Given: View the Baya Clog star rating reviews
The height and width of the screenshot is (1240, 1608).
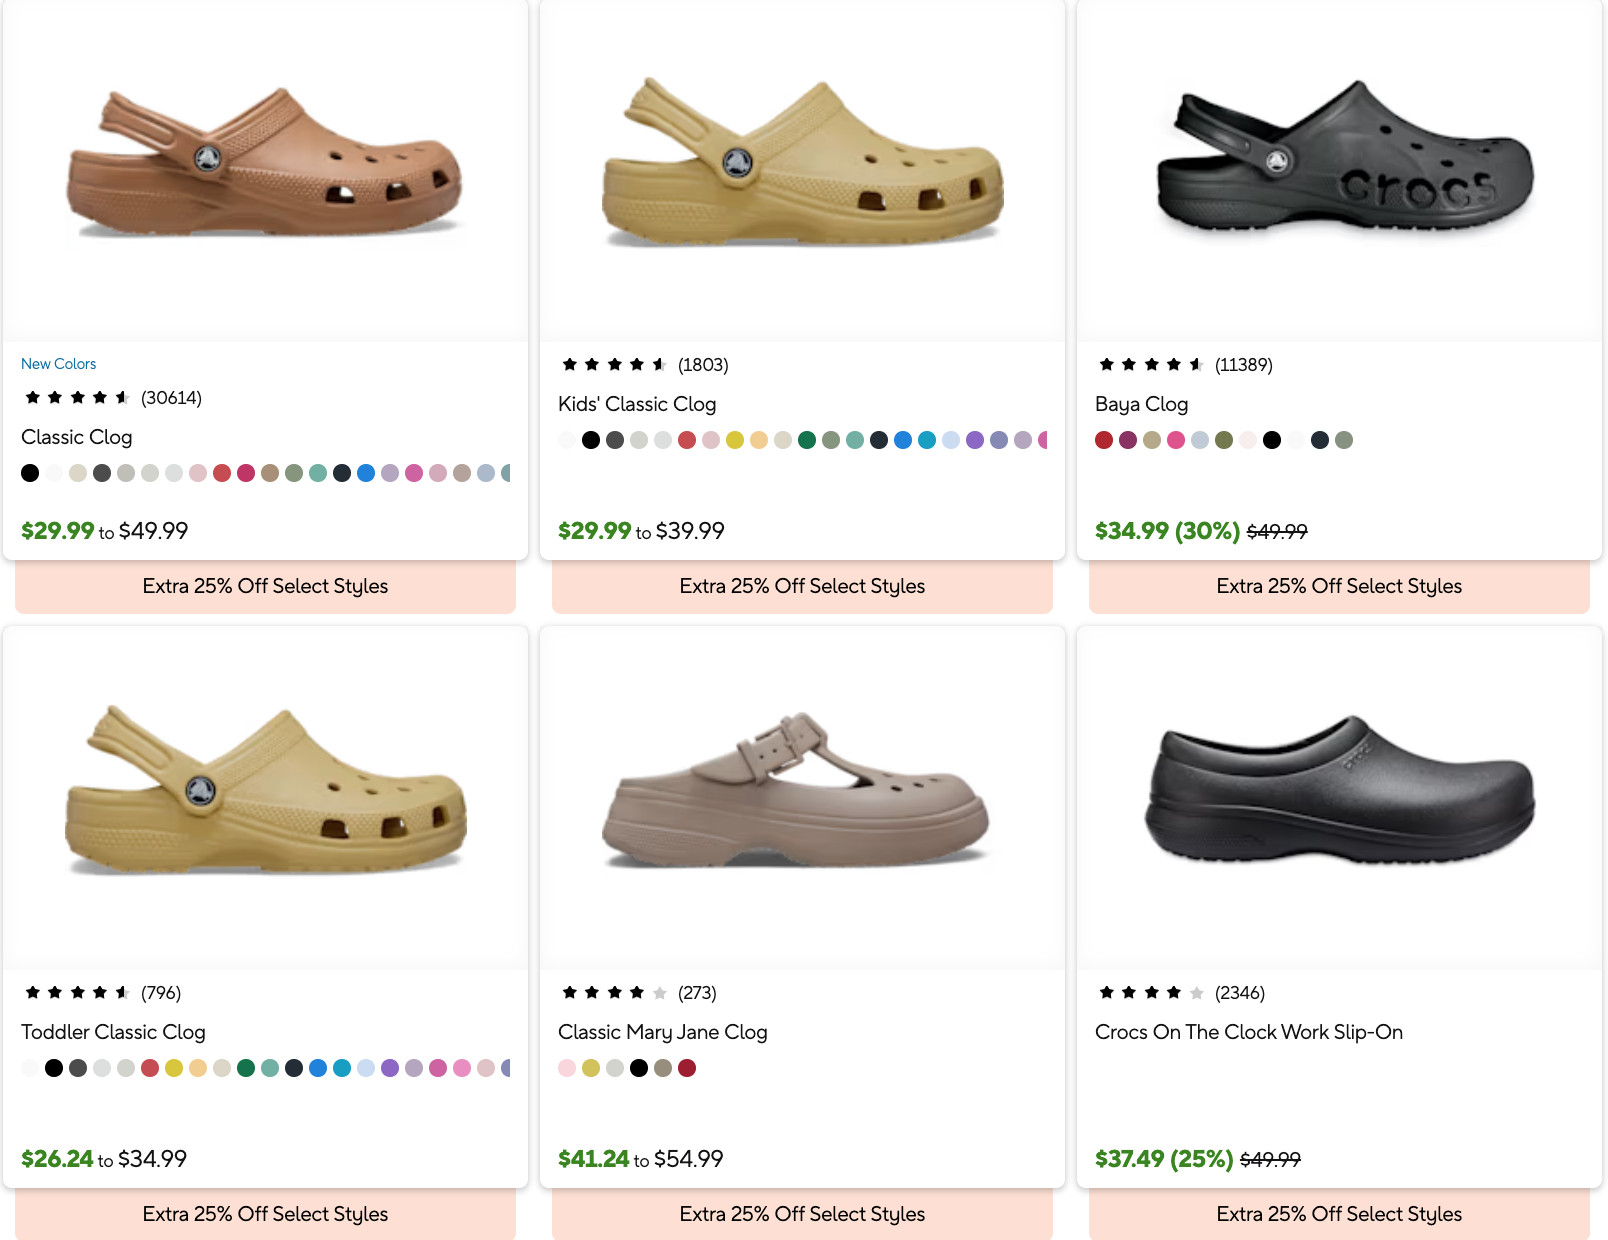Looking at the screenshot, I should click(x=1185, y=365).
